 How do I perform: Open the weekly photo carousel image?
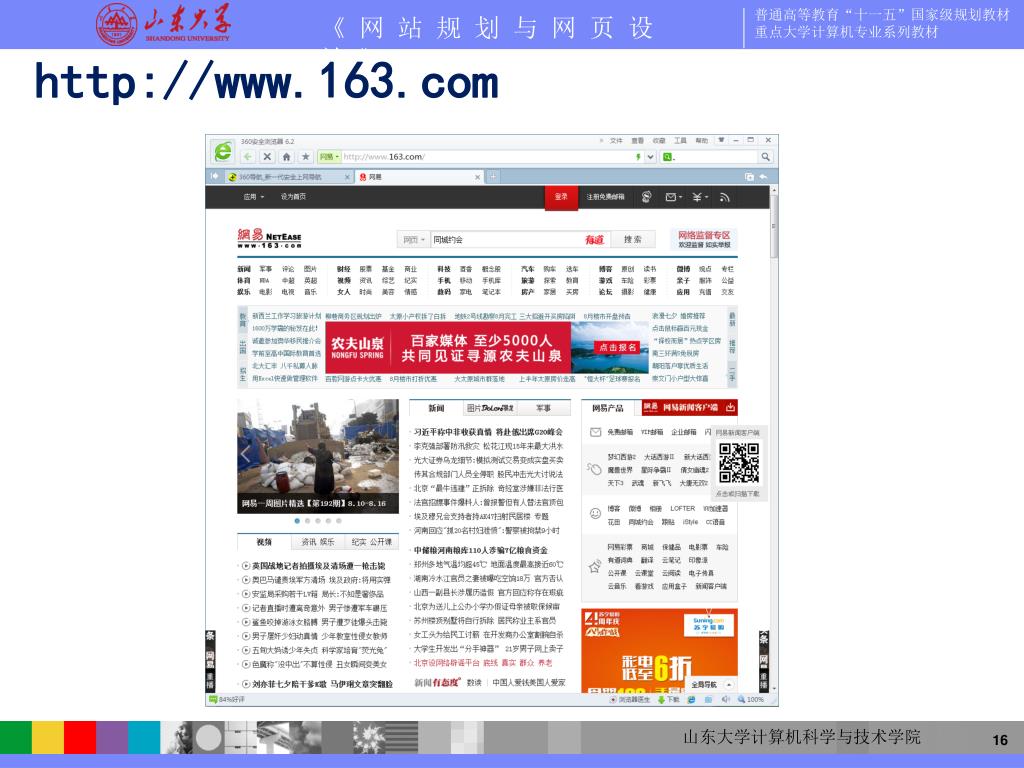point(317,456)
